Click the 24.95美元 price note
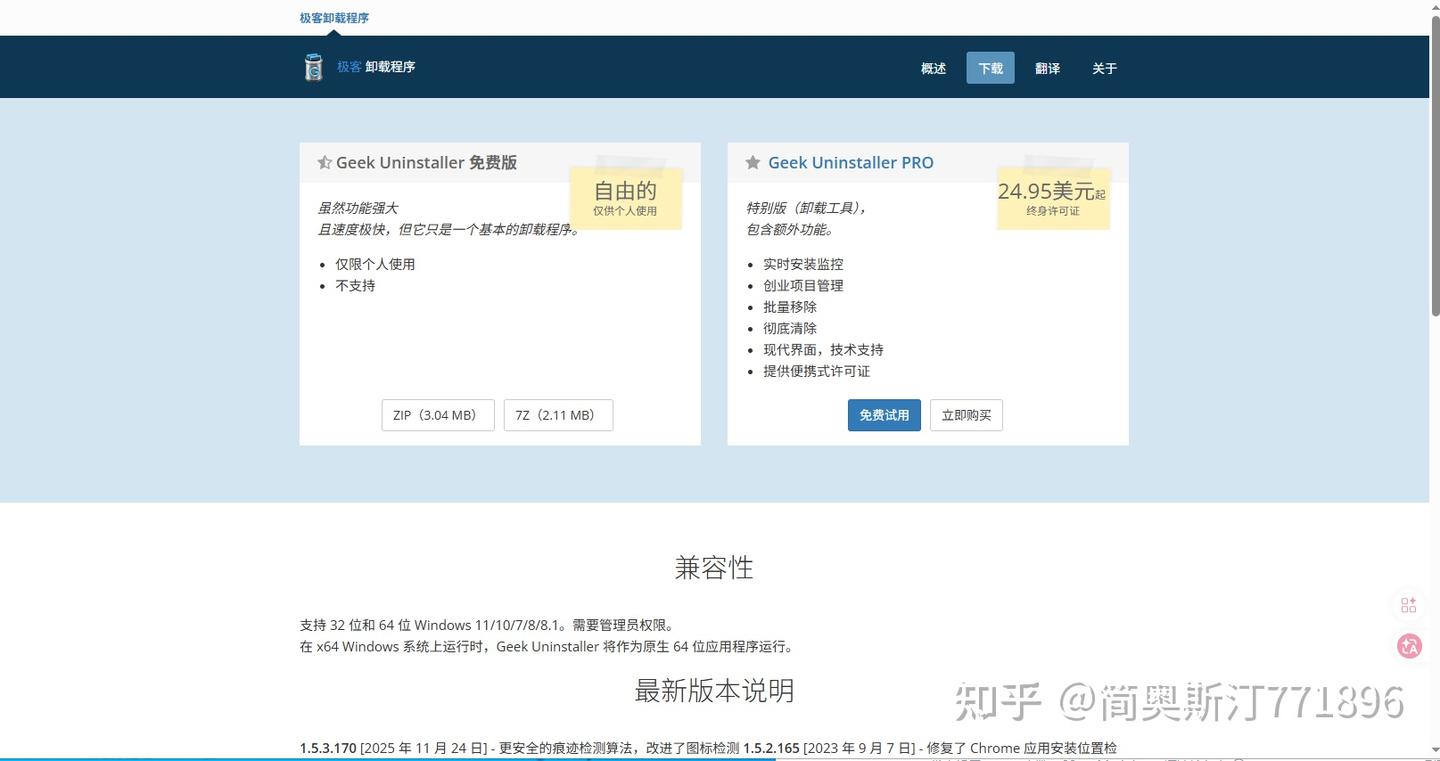This screenshot has width=1440, height=761. click(x=1053, y=198)
